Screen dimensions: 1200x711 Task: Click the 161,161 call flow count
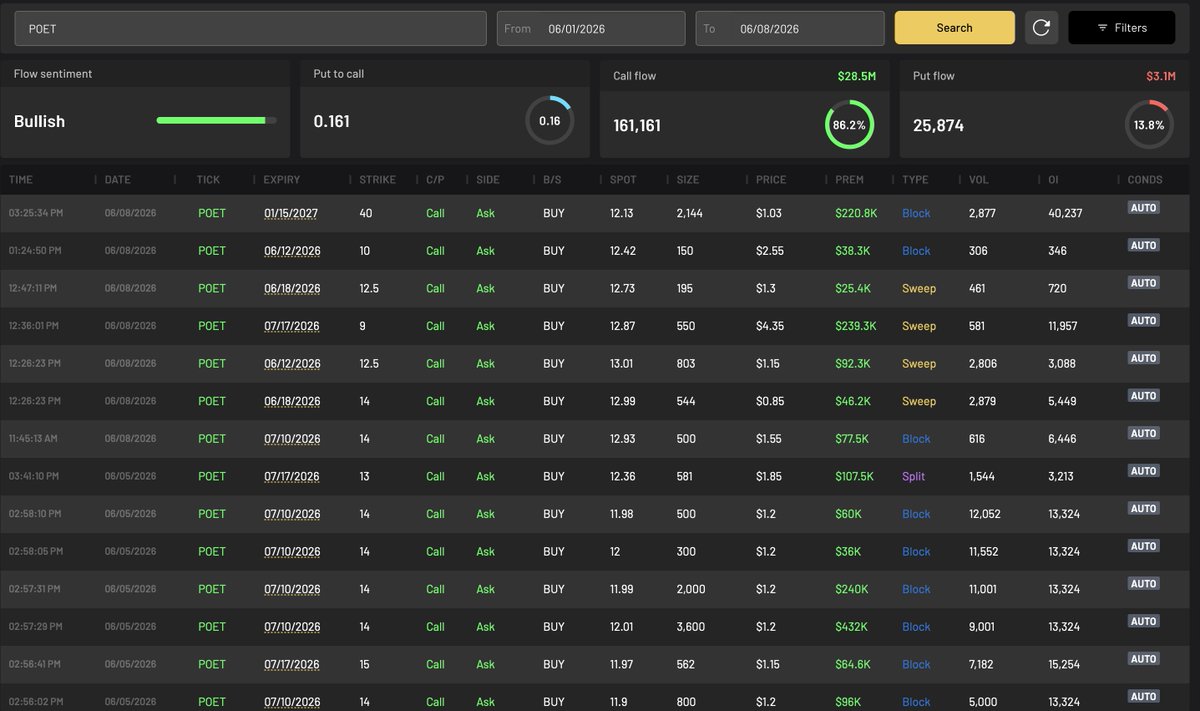tap(637, 126)
